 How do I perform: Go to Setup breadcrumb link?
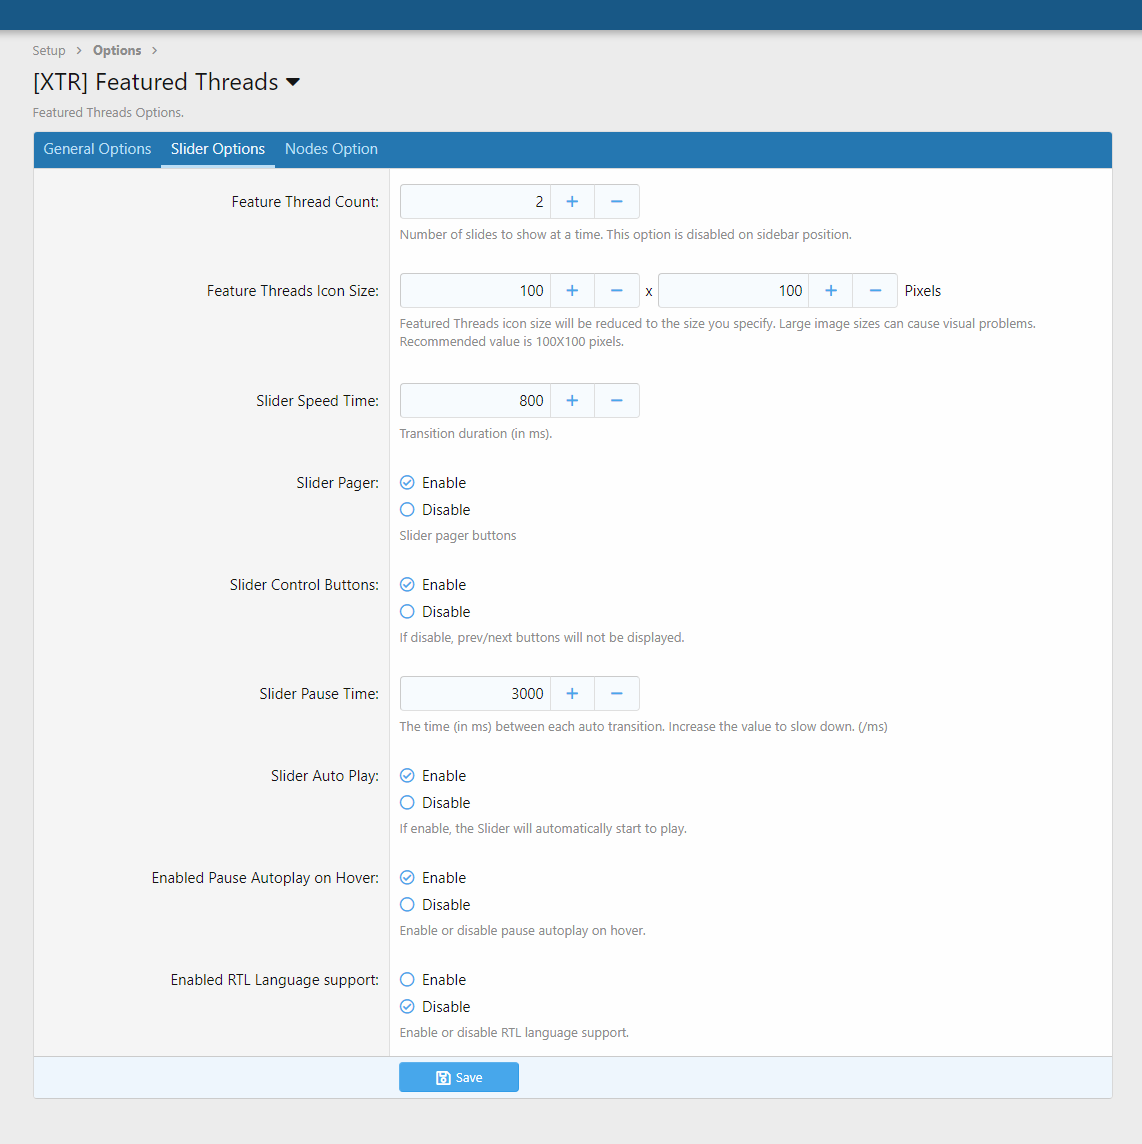[49, 50]
